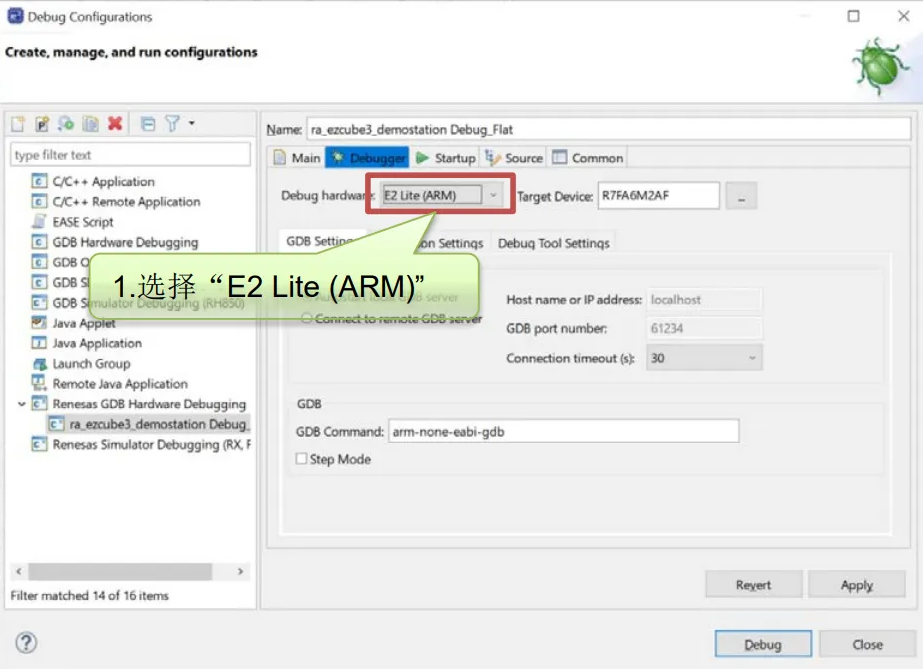
Task: Select Renesas GDB Hardware Debugging item
Action: [149, 404]
